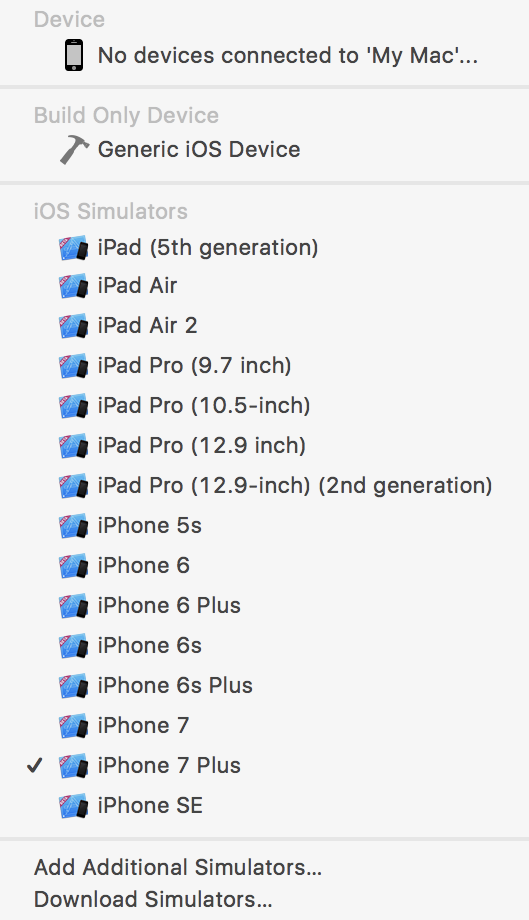Click the simulator icon next to iPad Pro (10.5-inch)
Viewport: 529px width, 920px height.
tap(74, 406)
